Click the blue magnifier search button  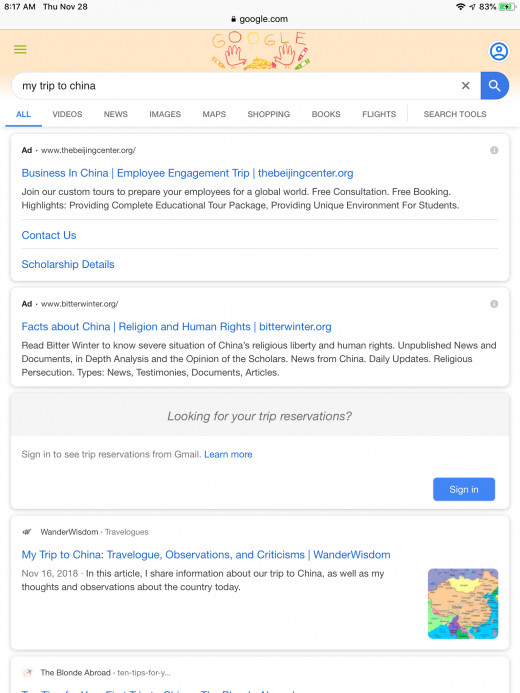(494, 86)
